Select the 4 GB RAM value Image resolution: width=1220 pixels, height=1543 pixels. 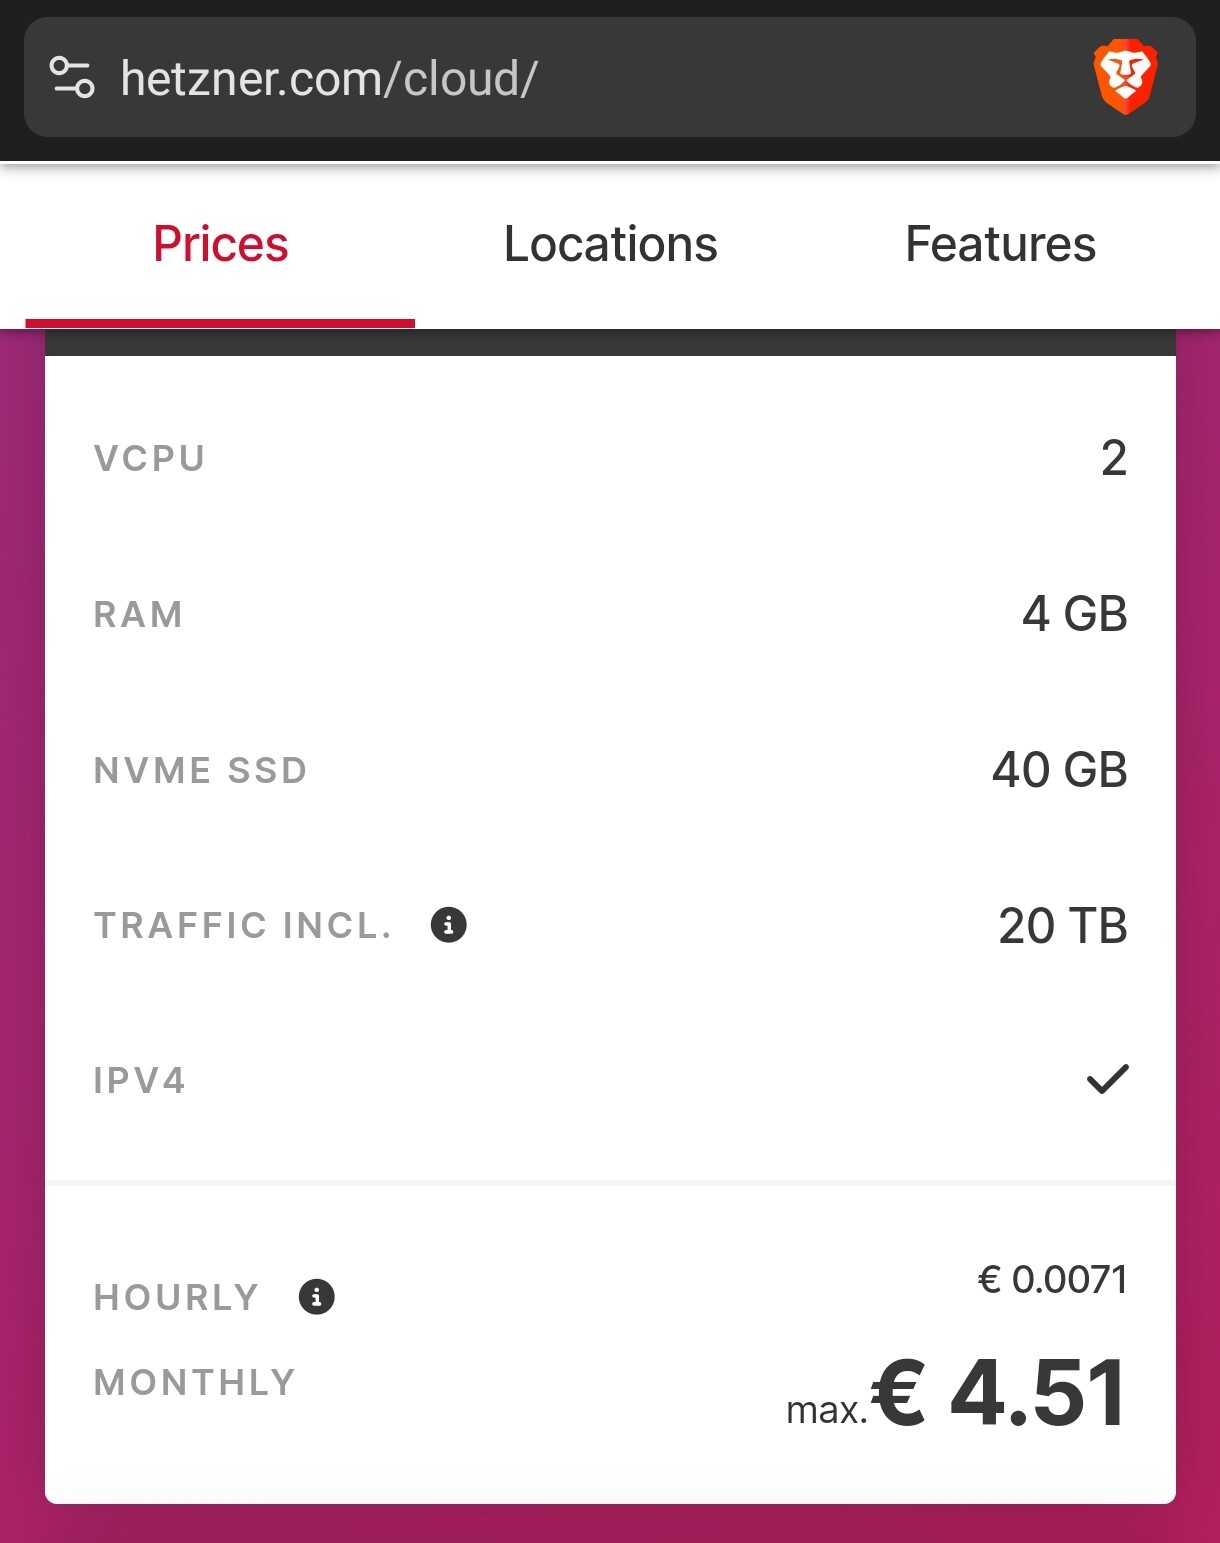point(1075,614)
